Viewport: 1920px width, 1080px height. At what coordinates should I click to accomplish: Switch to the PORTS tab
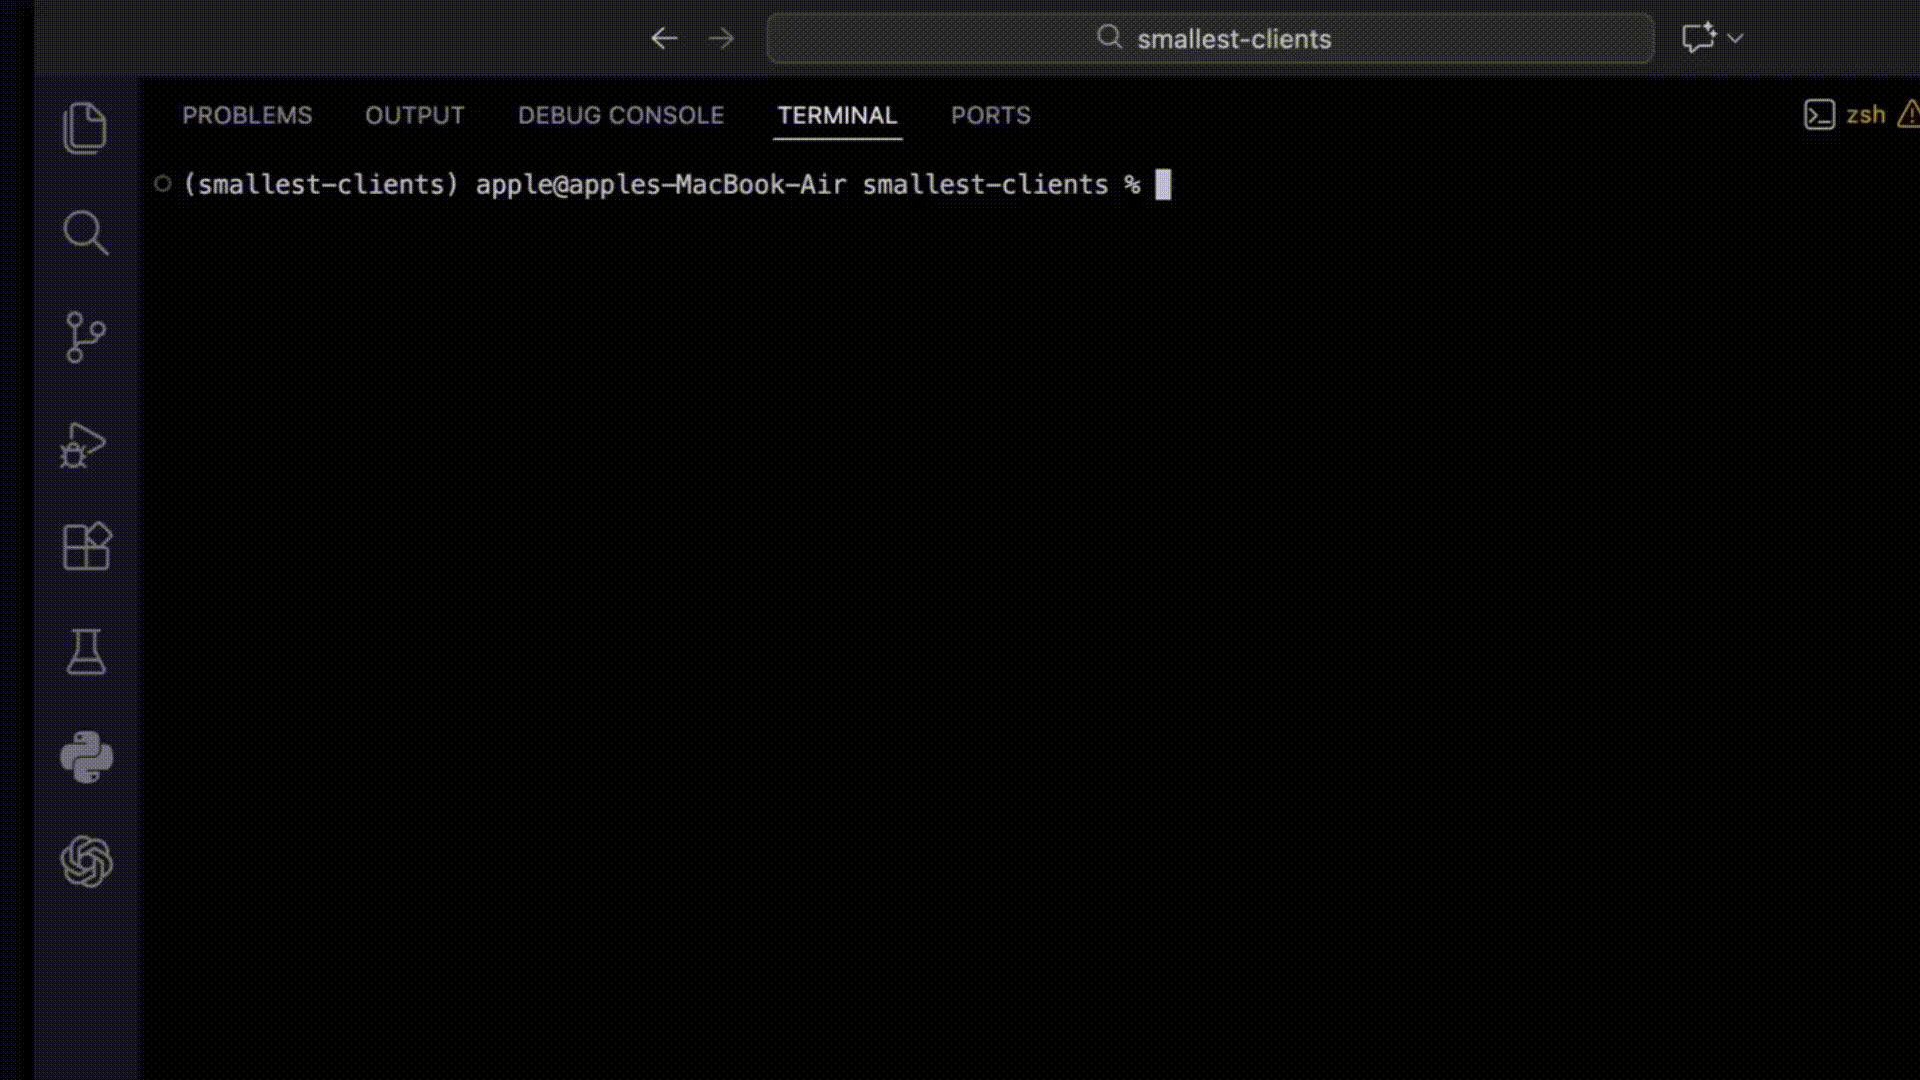click(x=990, y=115)
